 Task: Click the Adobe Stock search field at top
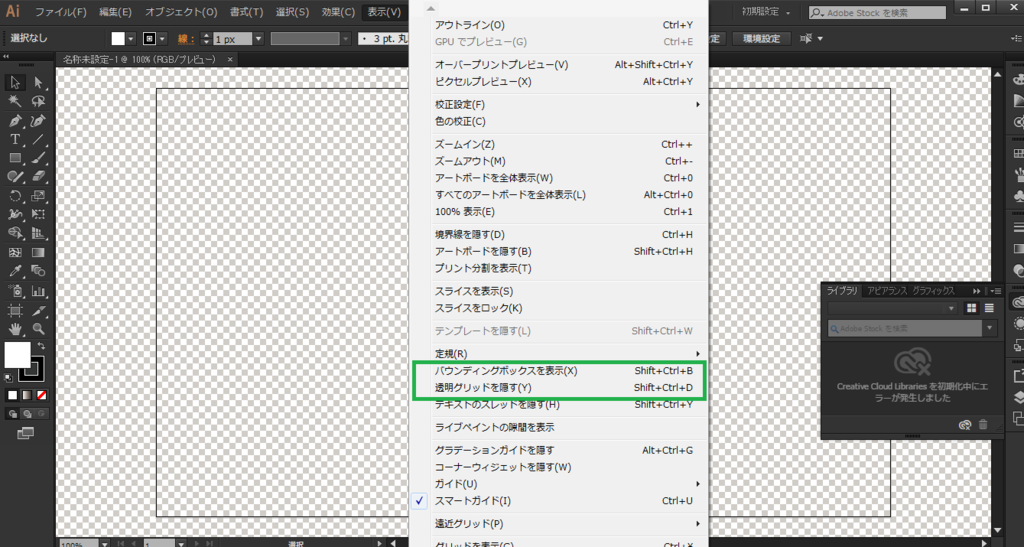[x=877, y=12]
